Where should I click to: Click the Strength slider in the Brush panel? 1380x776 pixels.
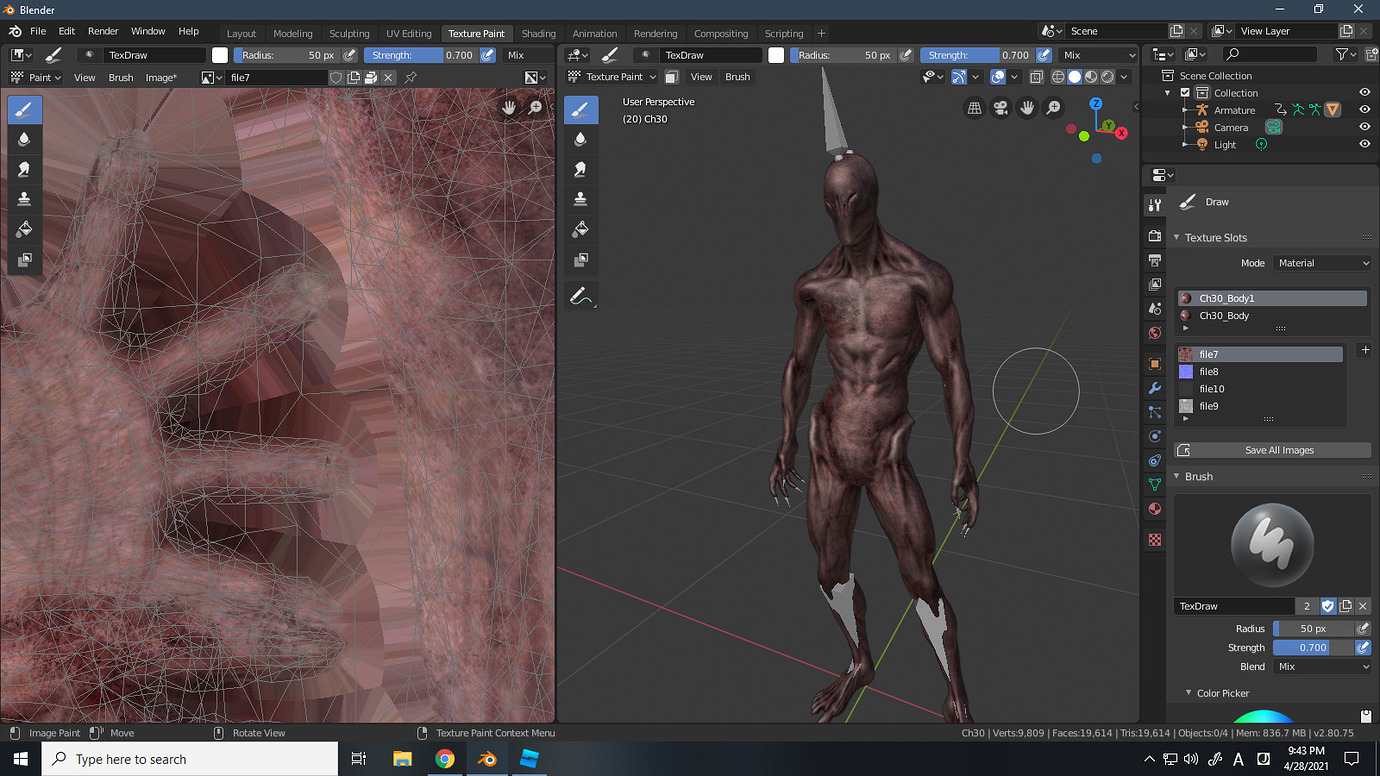[x=1312, y=647]
